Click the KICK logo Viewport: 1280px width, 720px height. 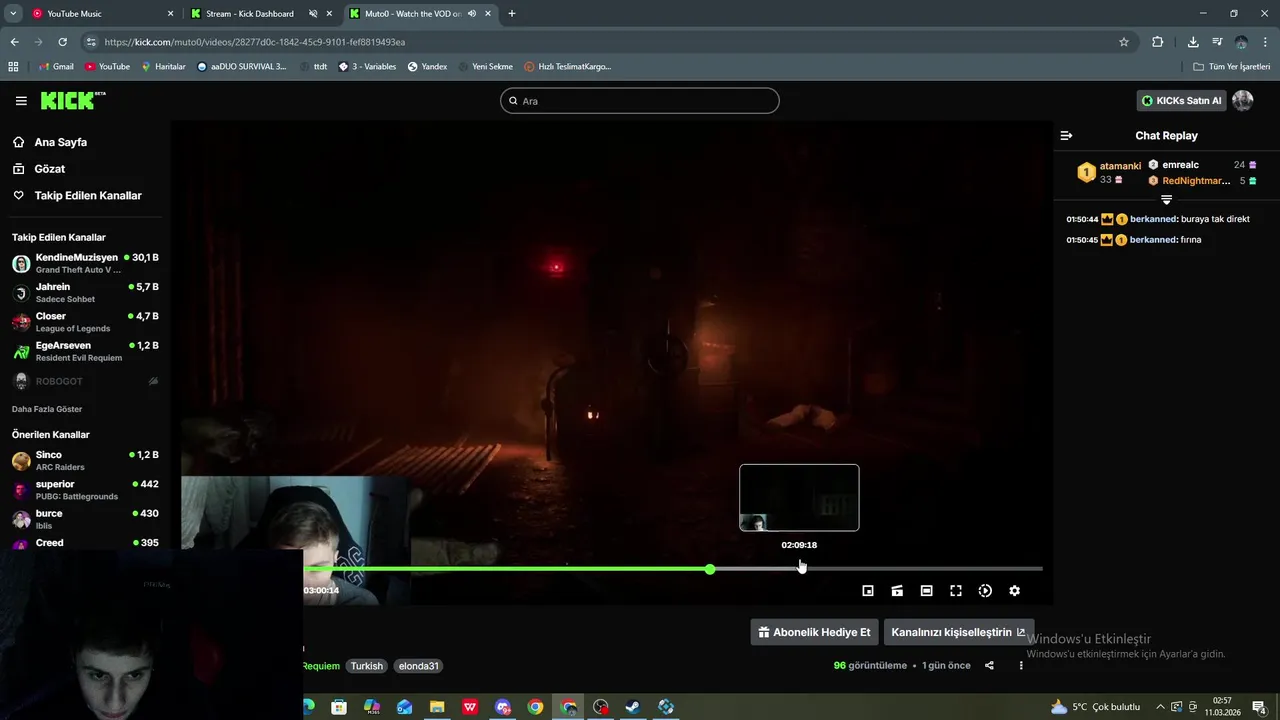pyautogui.click(x=73, y=101)
